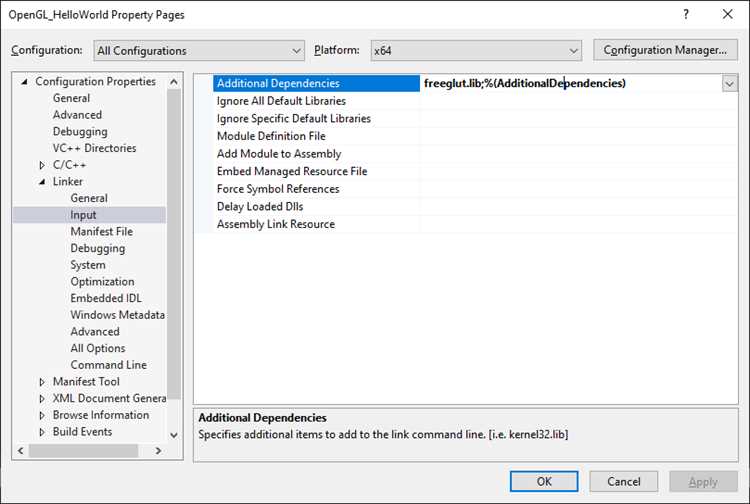Screen dimensions: 750x504
Task: Expand the Build Events node
Action: click(42, 432)
